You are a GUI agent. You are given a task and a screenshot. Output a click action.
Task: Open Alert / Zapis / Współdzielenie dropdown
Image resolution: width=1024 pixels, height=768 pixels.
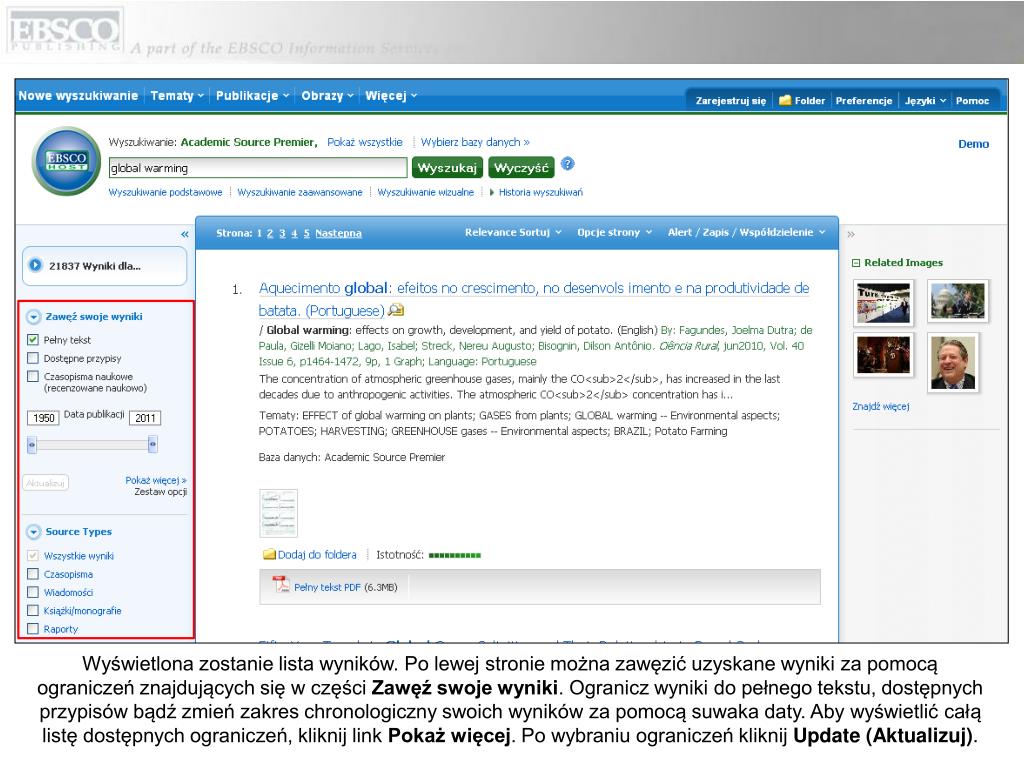click(x=746, y=232)
